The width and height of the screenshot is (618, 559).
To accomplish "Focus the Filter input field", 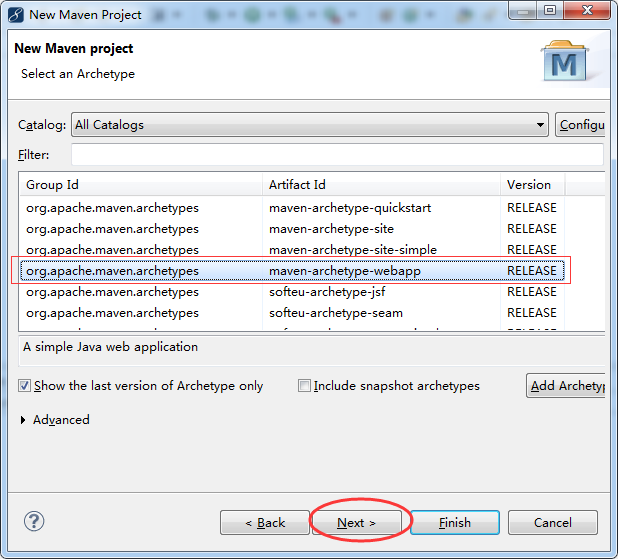I will point(337,155).
